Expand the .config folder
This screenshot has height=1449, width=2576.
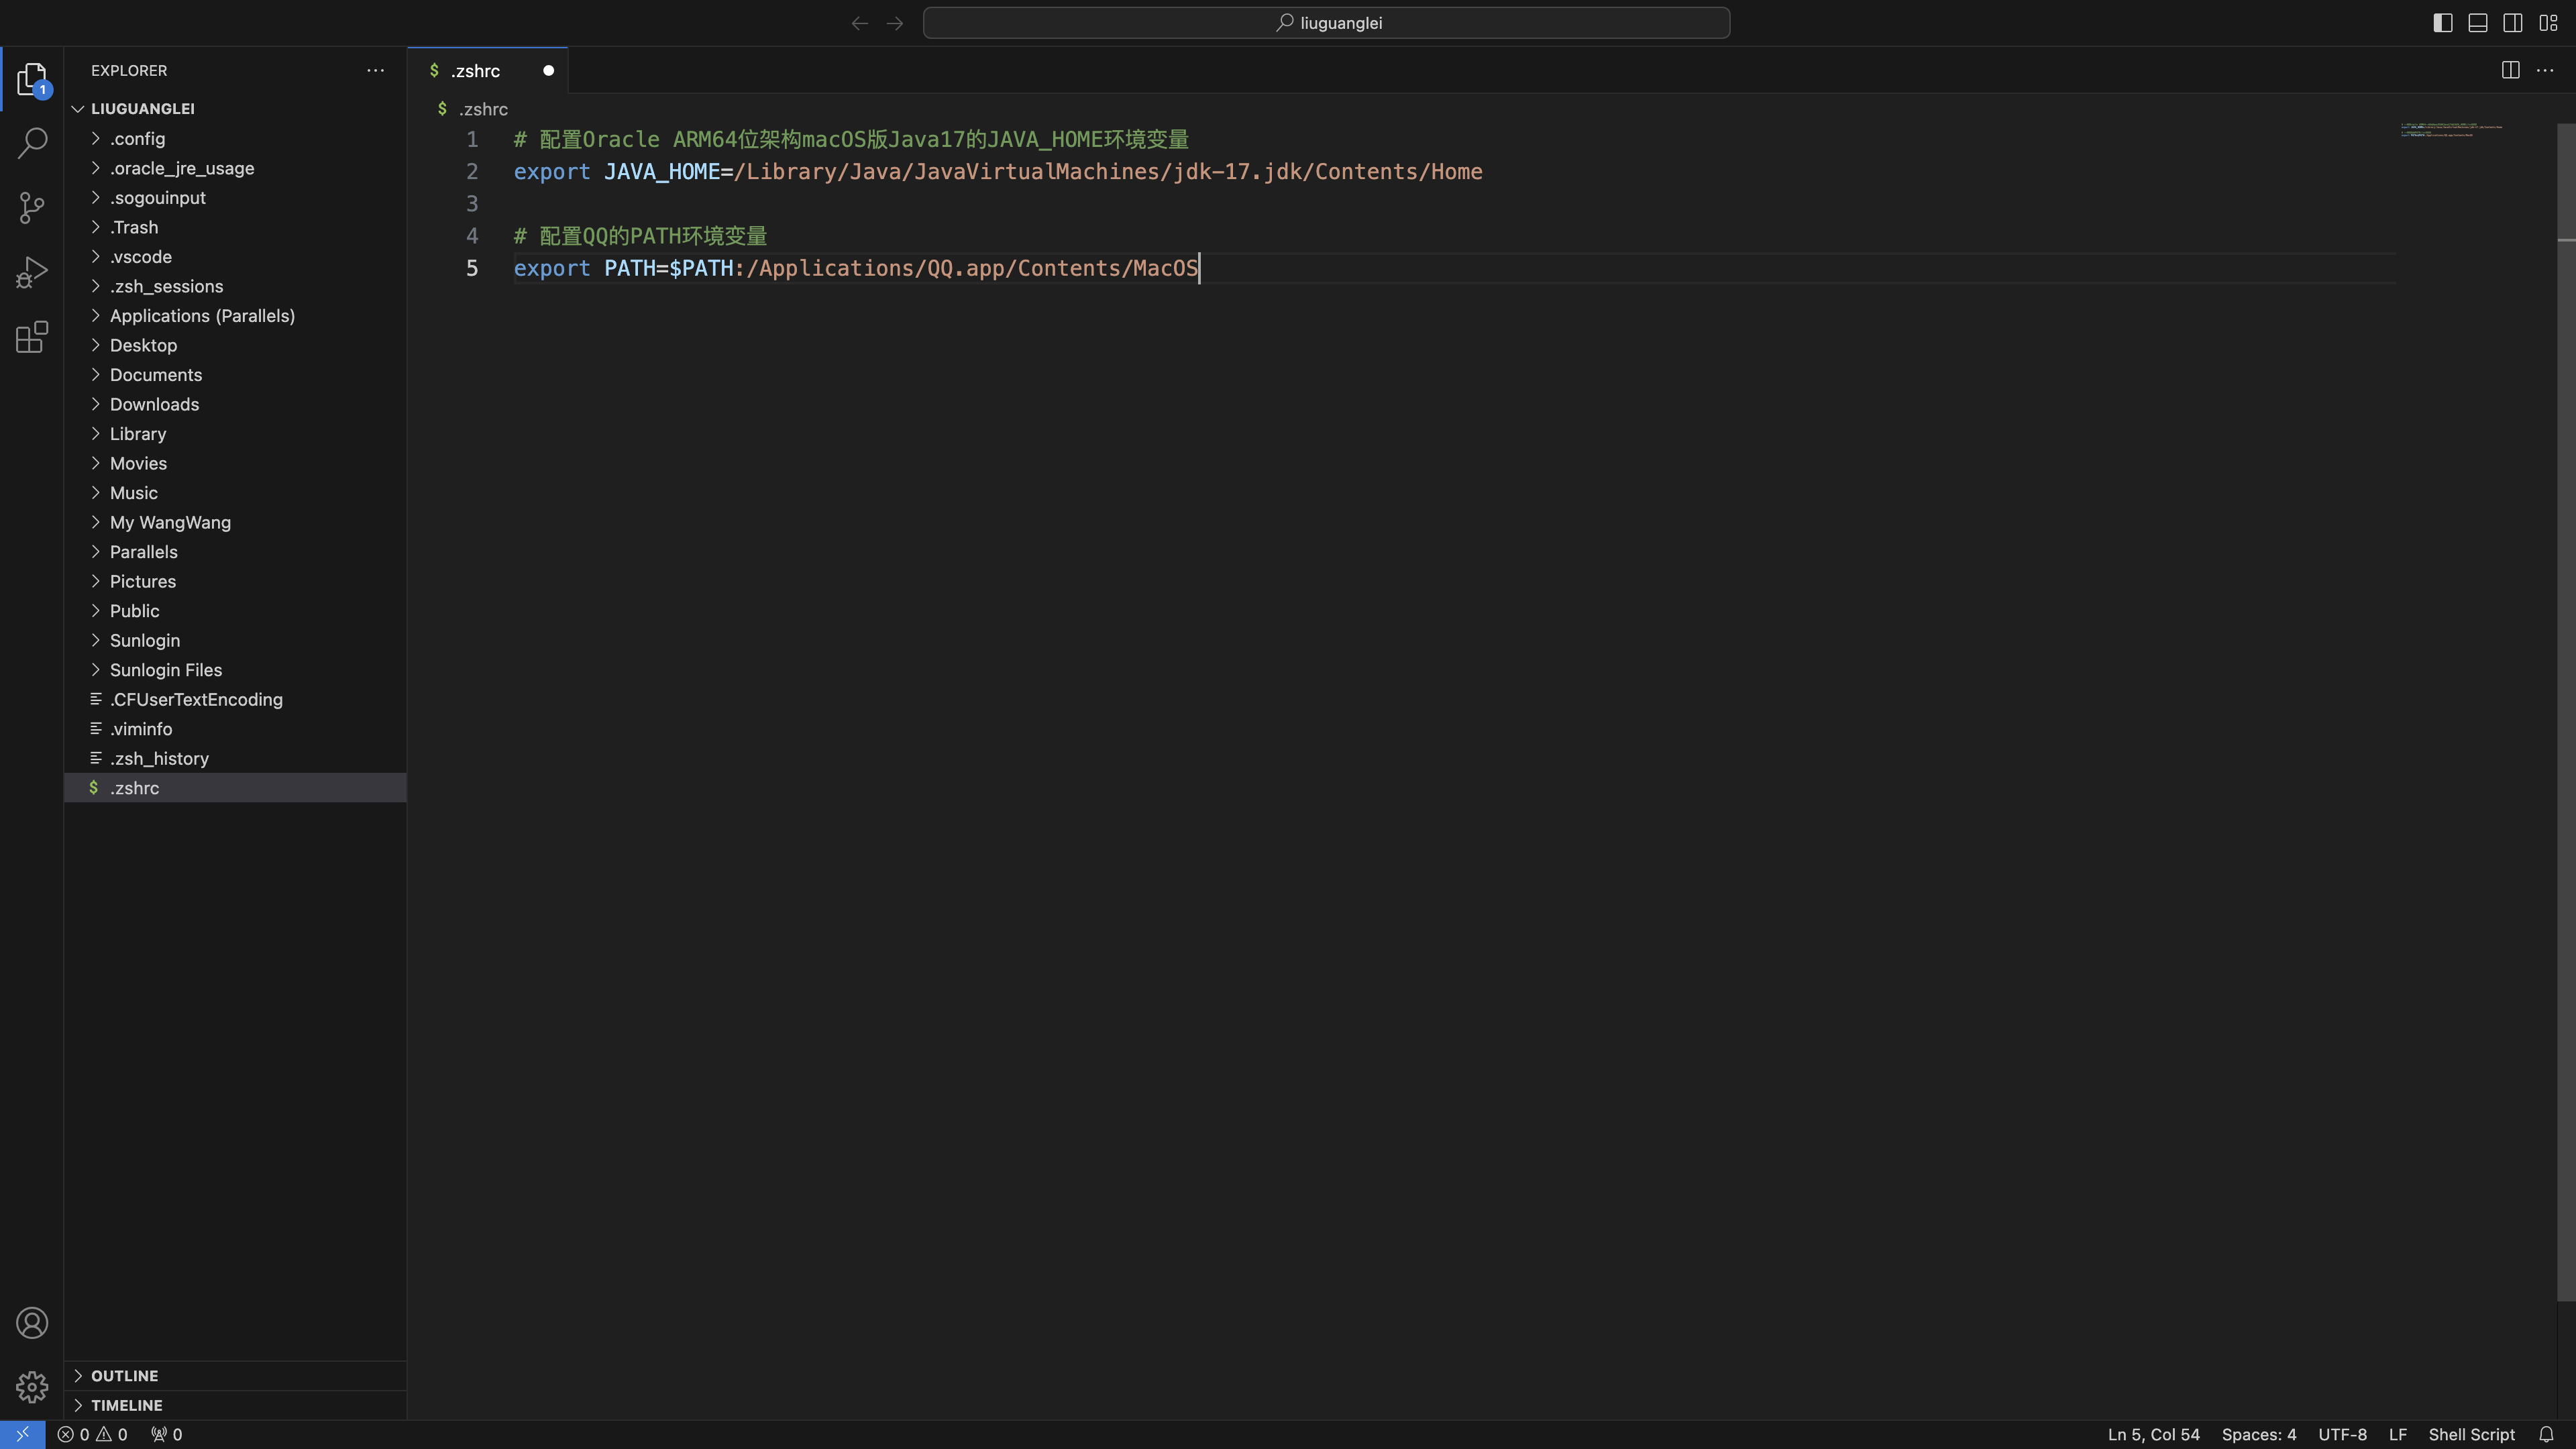point(235,138)
